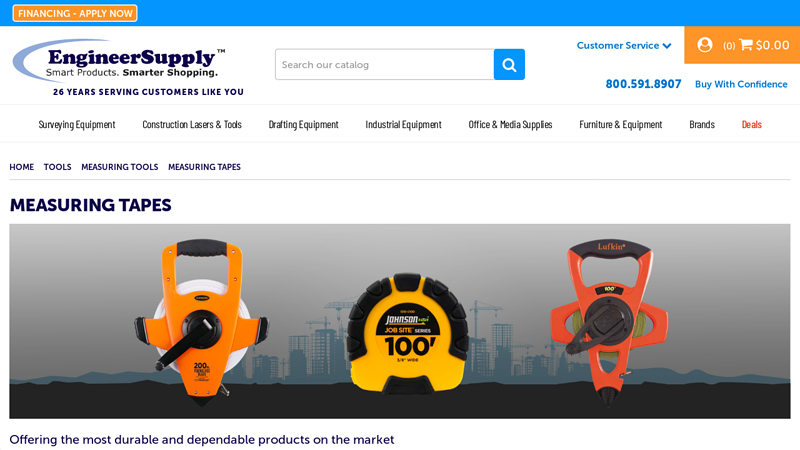
Task: Open Construction Lasers & Tools menu
Action: (x=192, y=125)
